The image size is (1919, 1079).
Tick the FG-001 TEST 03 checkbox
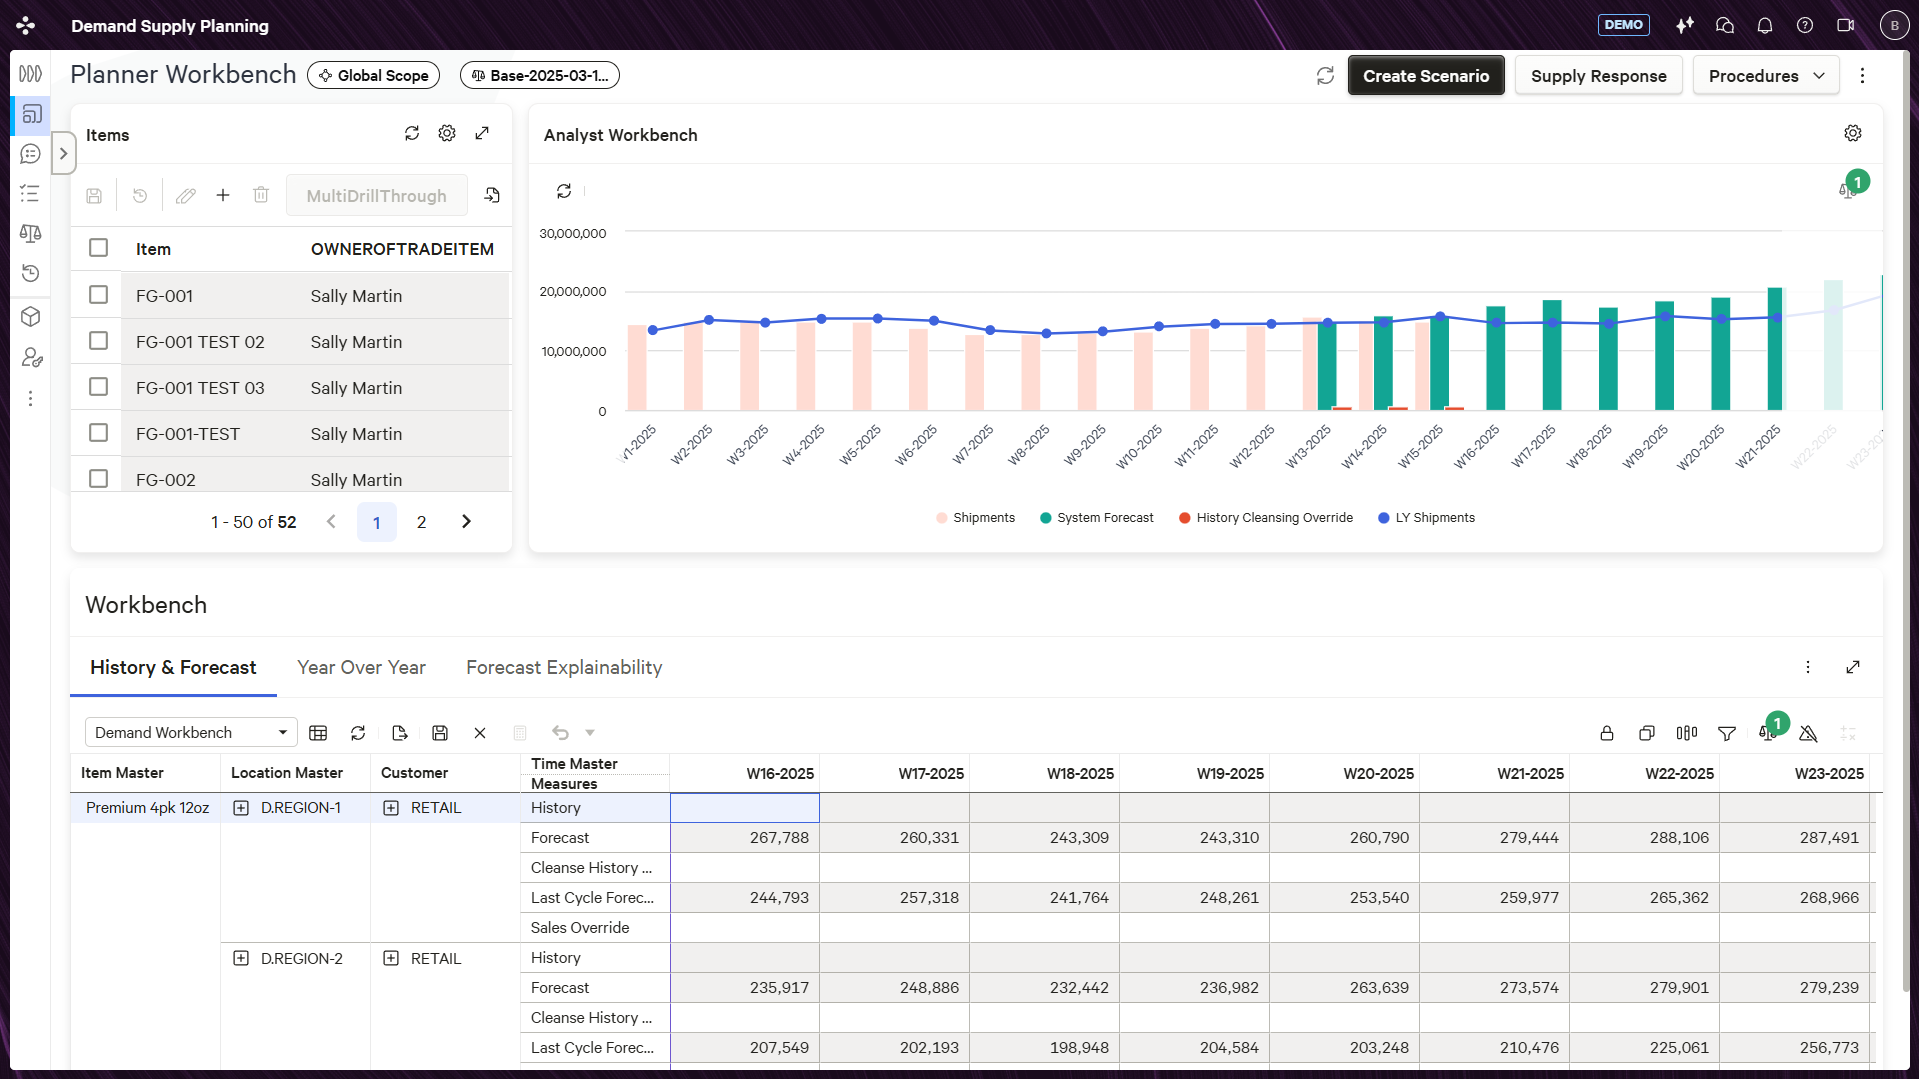point(98,387)
